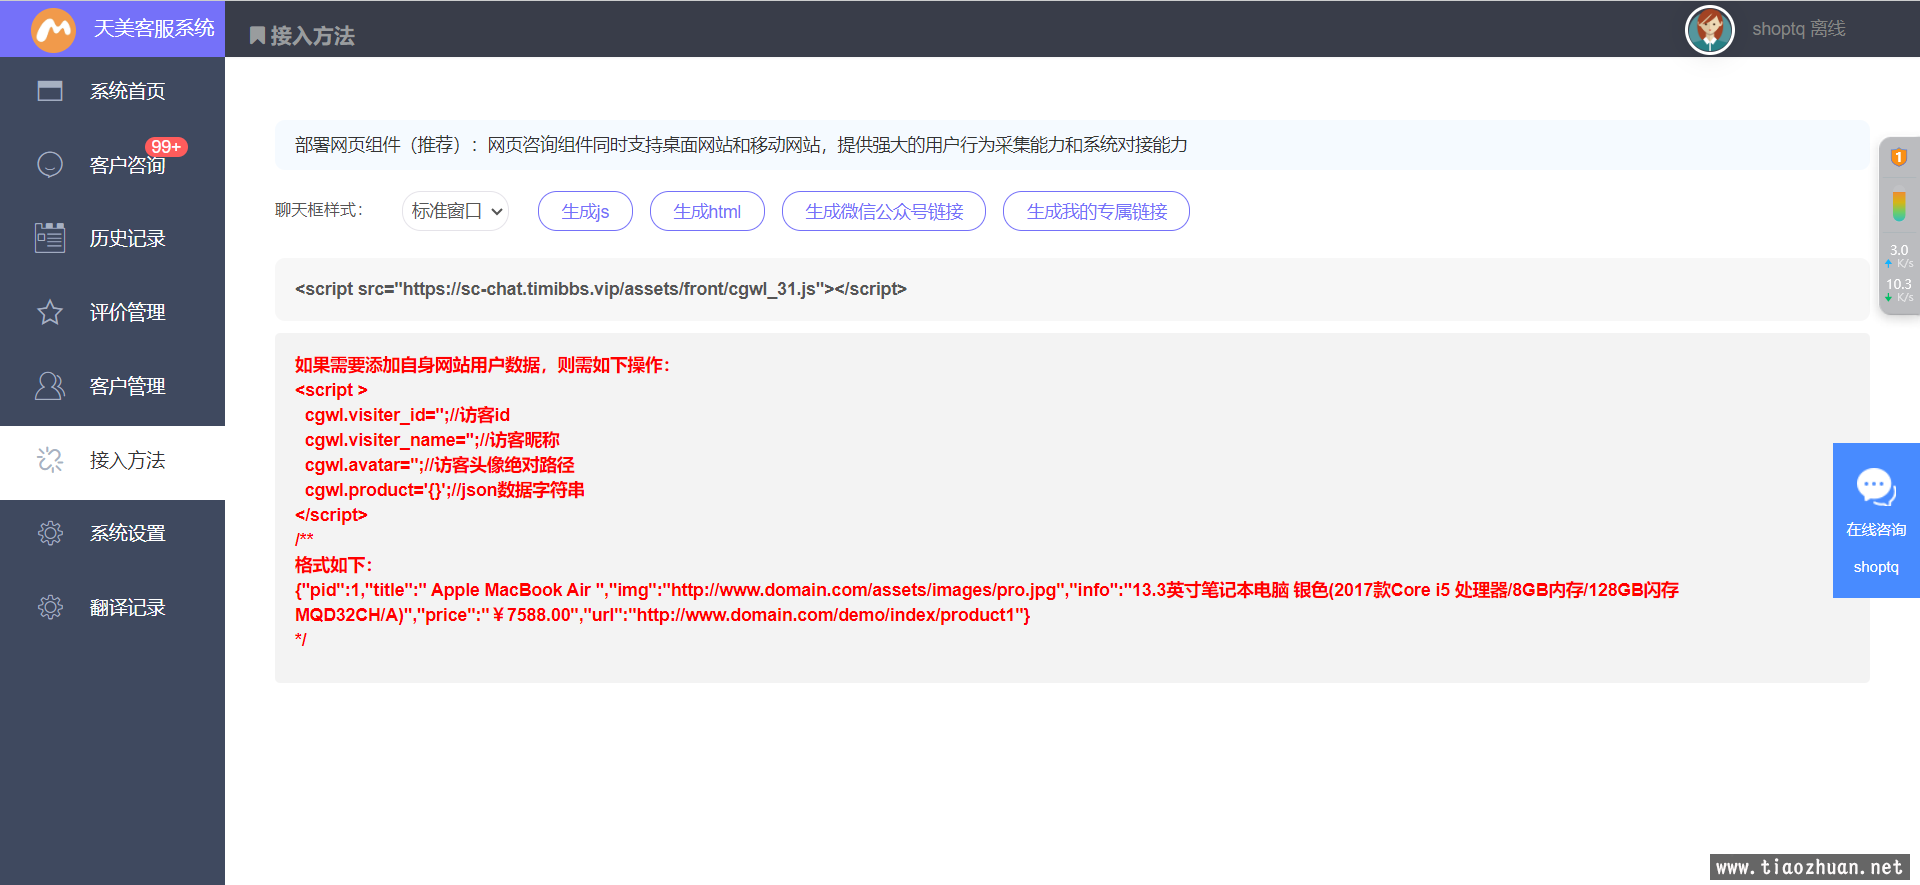Click the System Home window icon

point(50,91)
